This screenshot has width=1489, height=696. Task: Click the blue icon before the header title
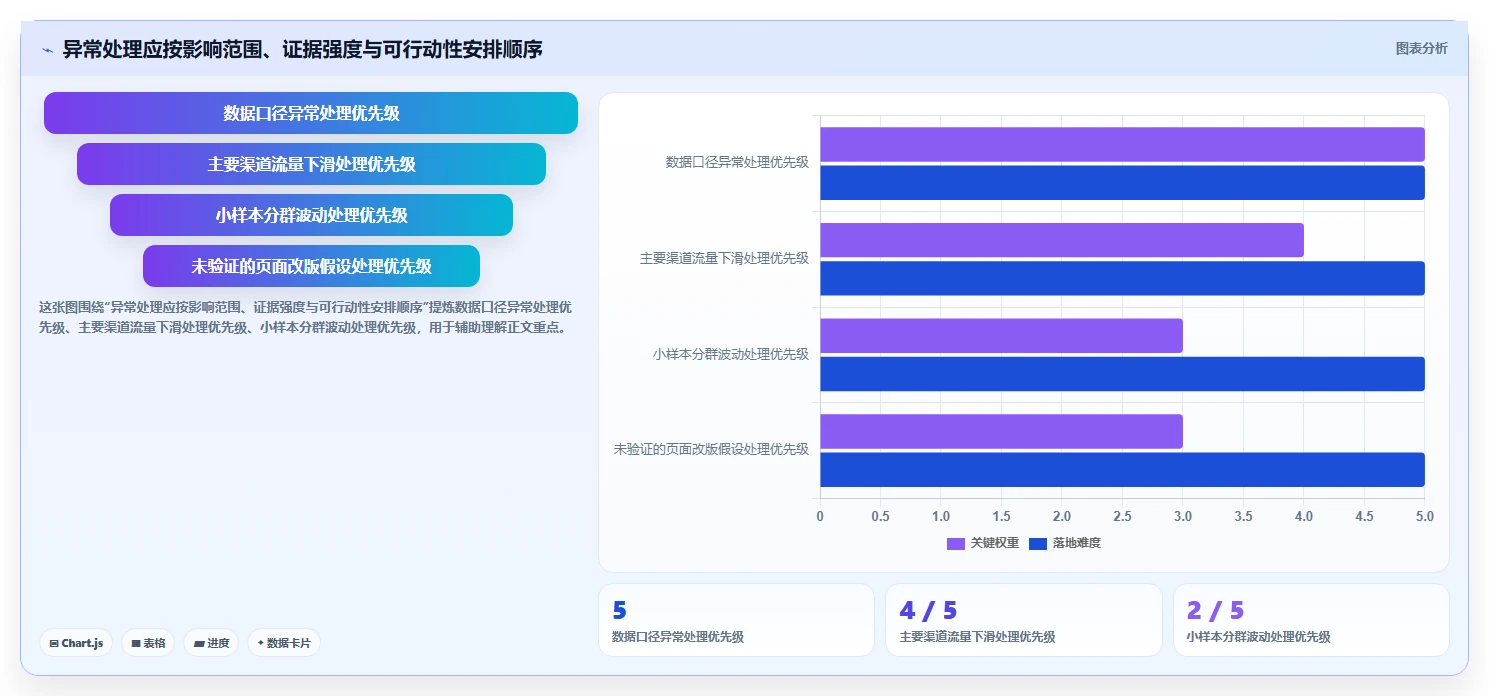pos(47,49)
